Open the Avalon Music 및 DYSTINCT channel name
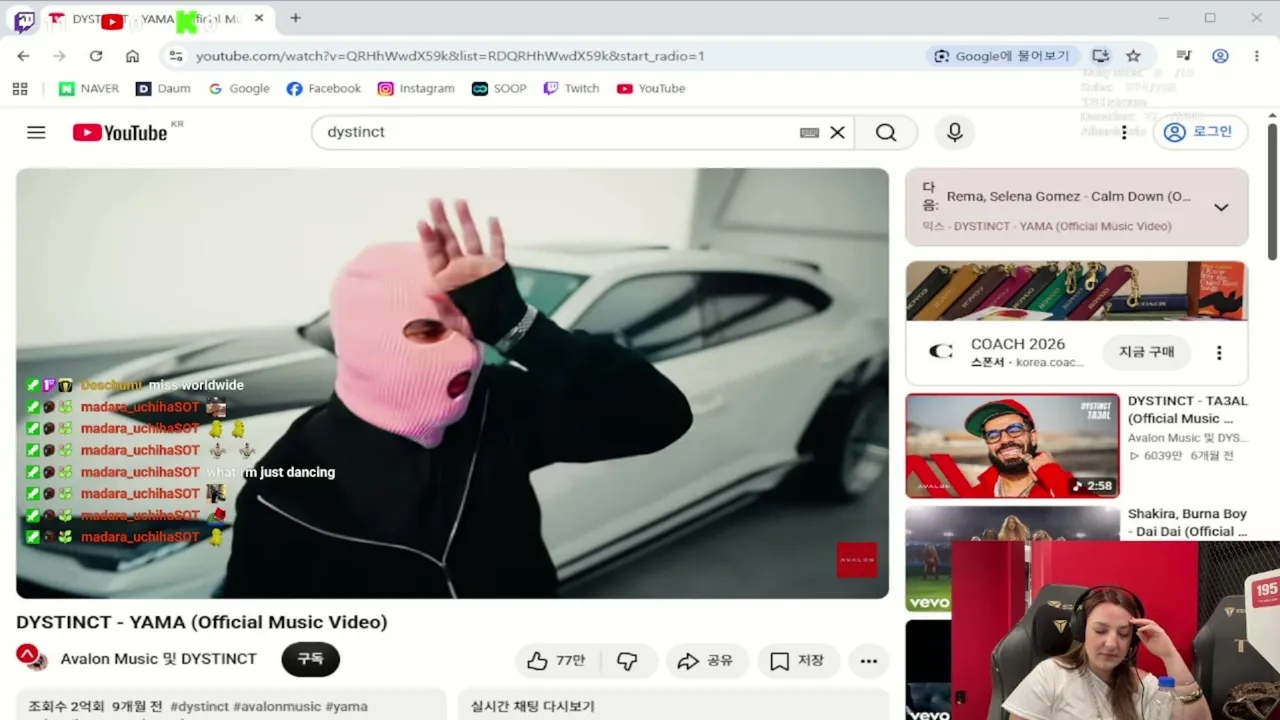 click(x=158, y=659)
